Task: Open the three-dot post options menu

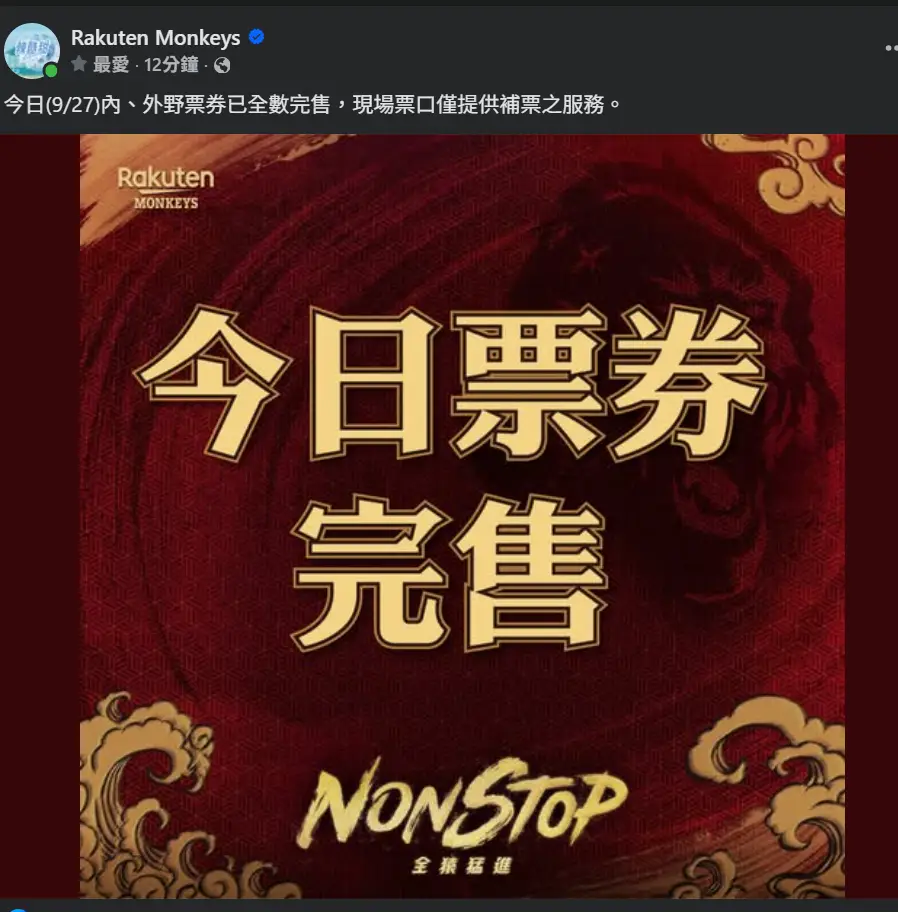Action: [891, 48]
